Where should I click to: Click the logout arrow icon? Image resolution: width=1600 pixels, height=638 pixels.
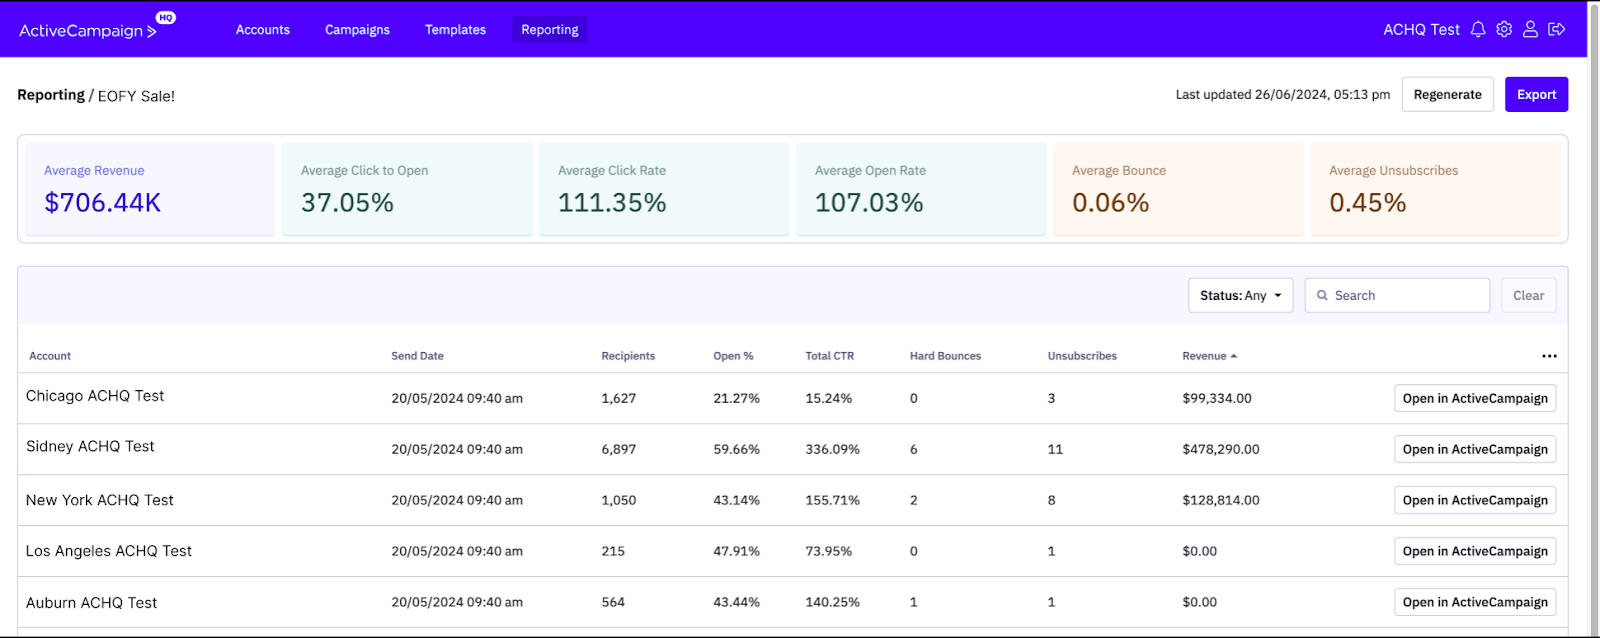tap(1556, 30)
